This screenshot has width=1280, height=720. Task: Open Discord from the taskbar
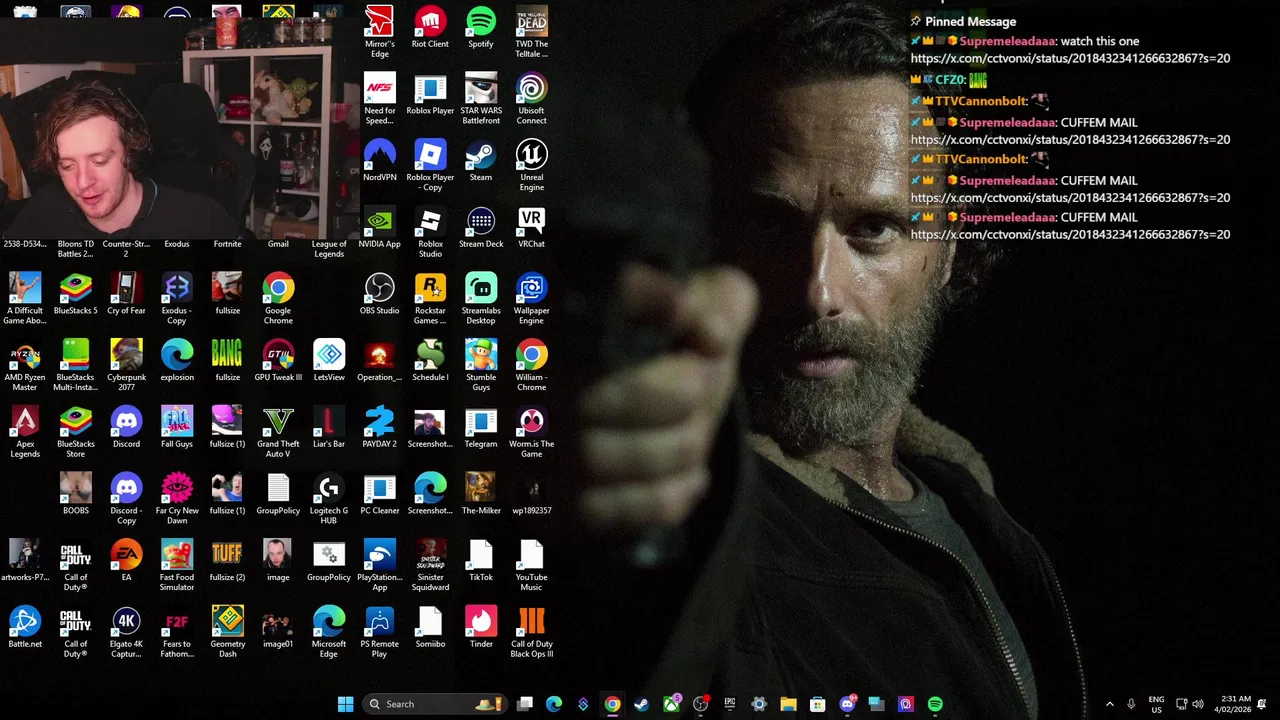point(847,704)
